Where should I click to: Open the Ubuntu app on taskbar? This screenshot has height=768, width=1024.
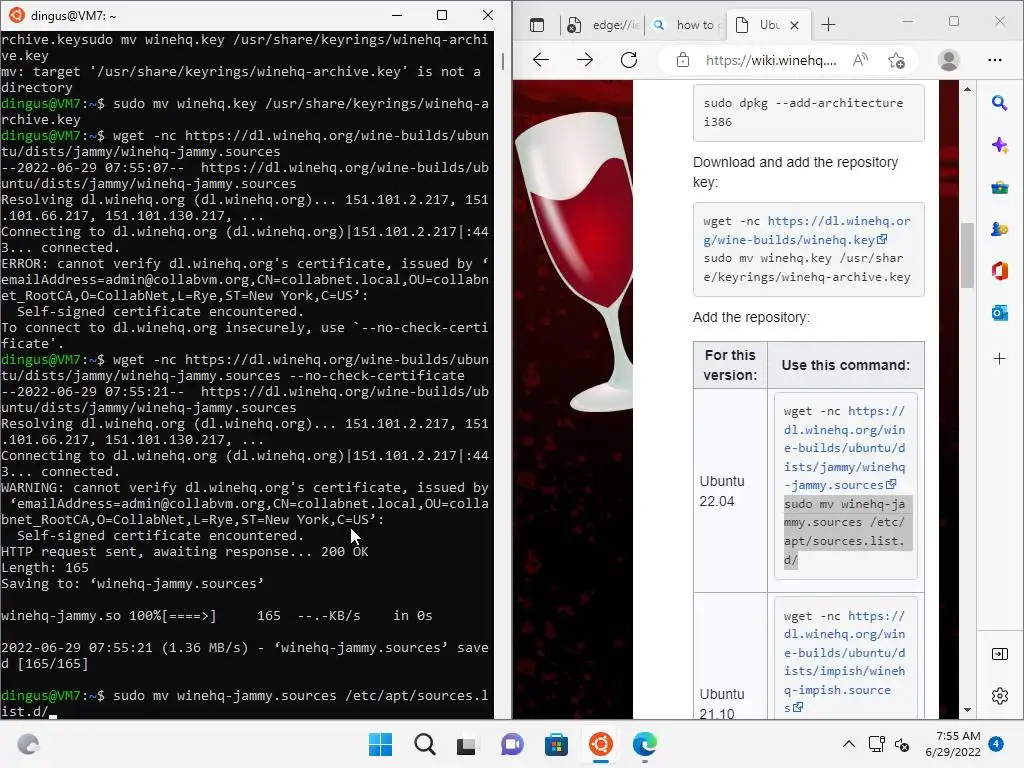[x=601, y=744]
